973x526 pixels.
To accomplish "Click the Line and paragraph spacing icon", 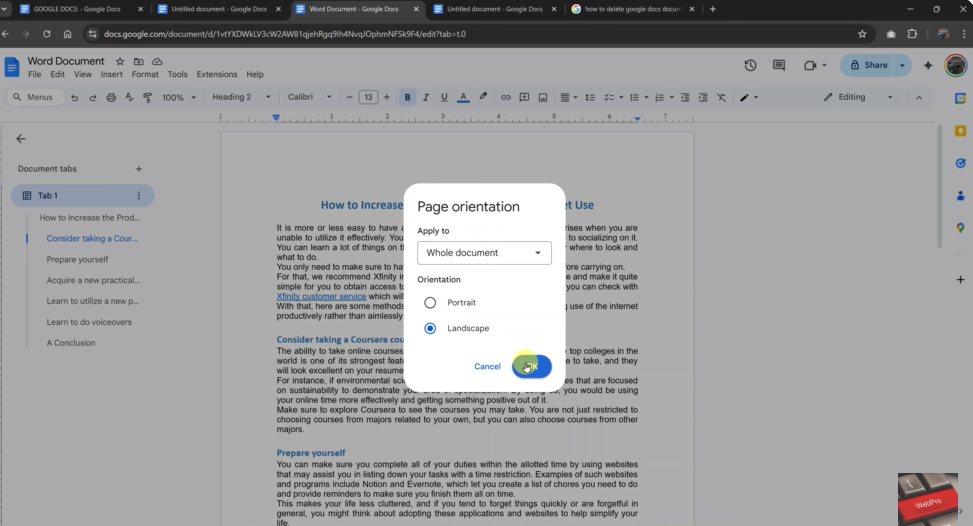I will click(590, 97).
